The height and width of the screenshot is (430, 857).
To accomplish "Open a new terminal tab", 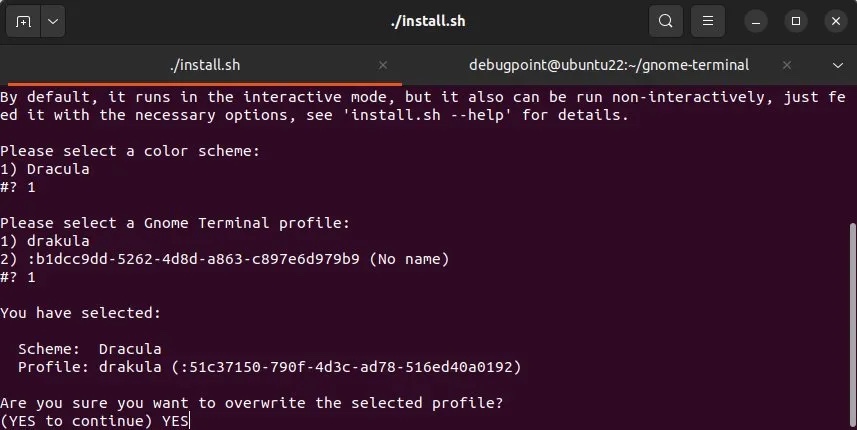I will pyautogui.click(x=24, y=20).
